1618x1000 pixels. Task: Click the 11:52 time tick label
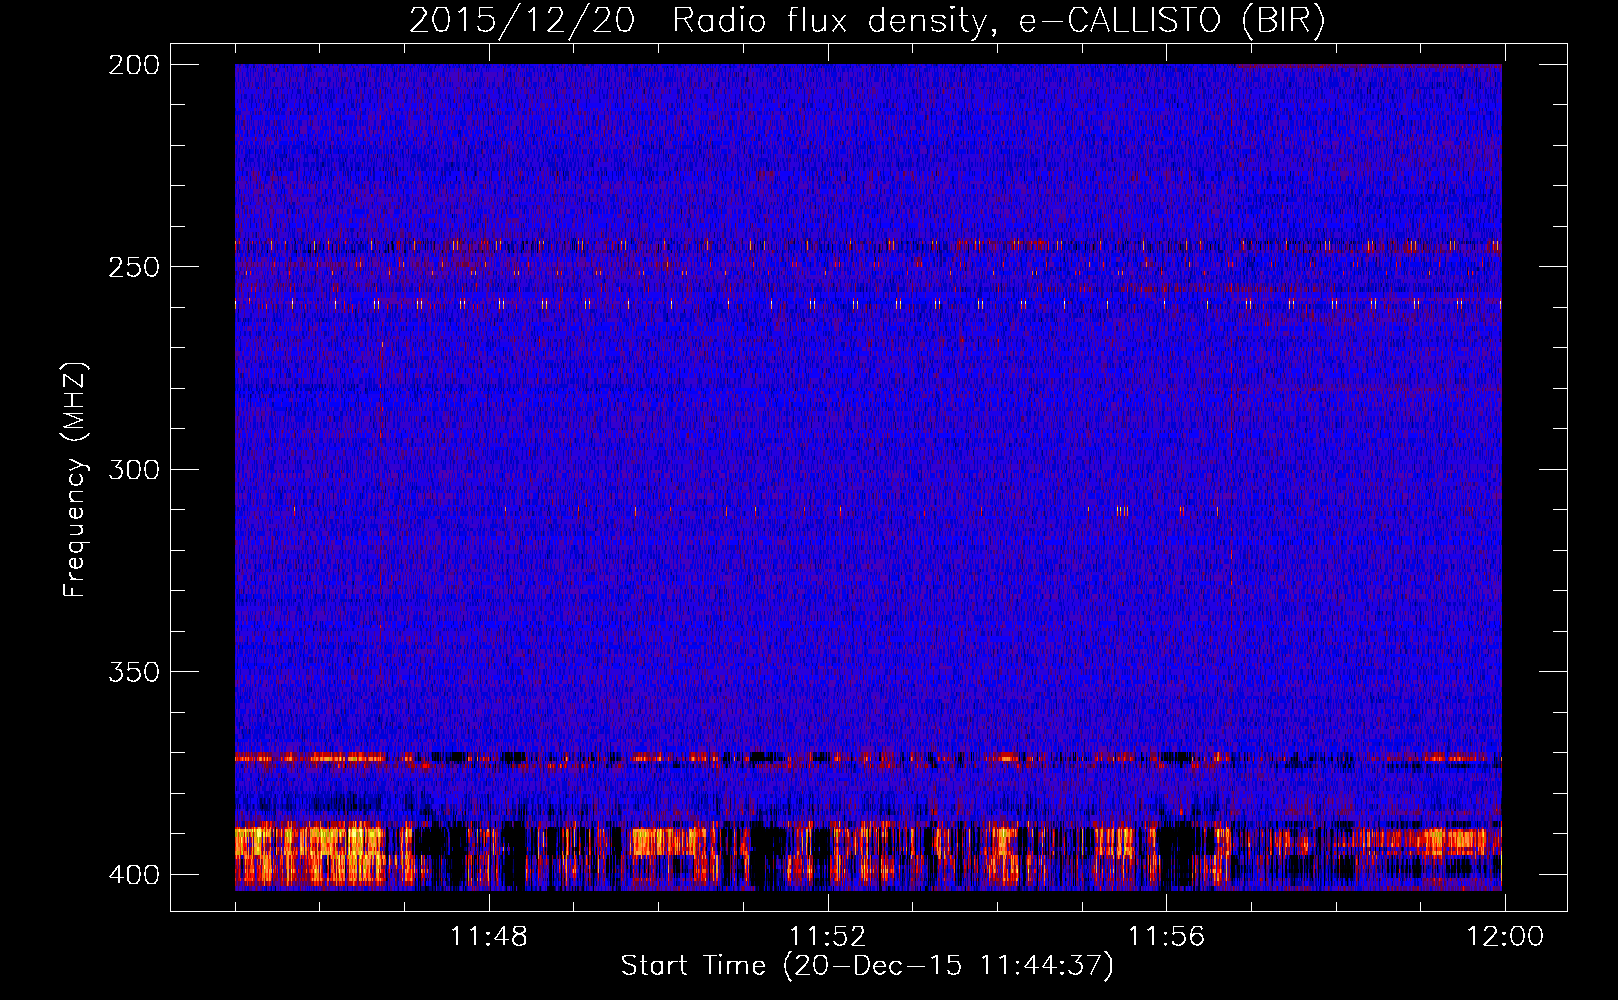point(827,937)
